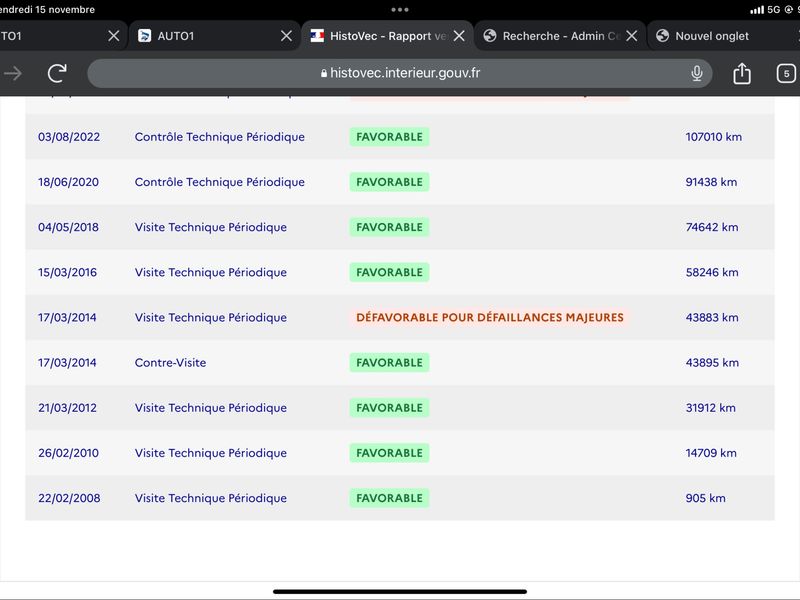Select the 43895 km mileage value

pos(712,363)
